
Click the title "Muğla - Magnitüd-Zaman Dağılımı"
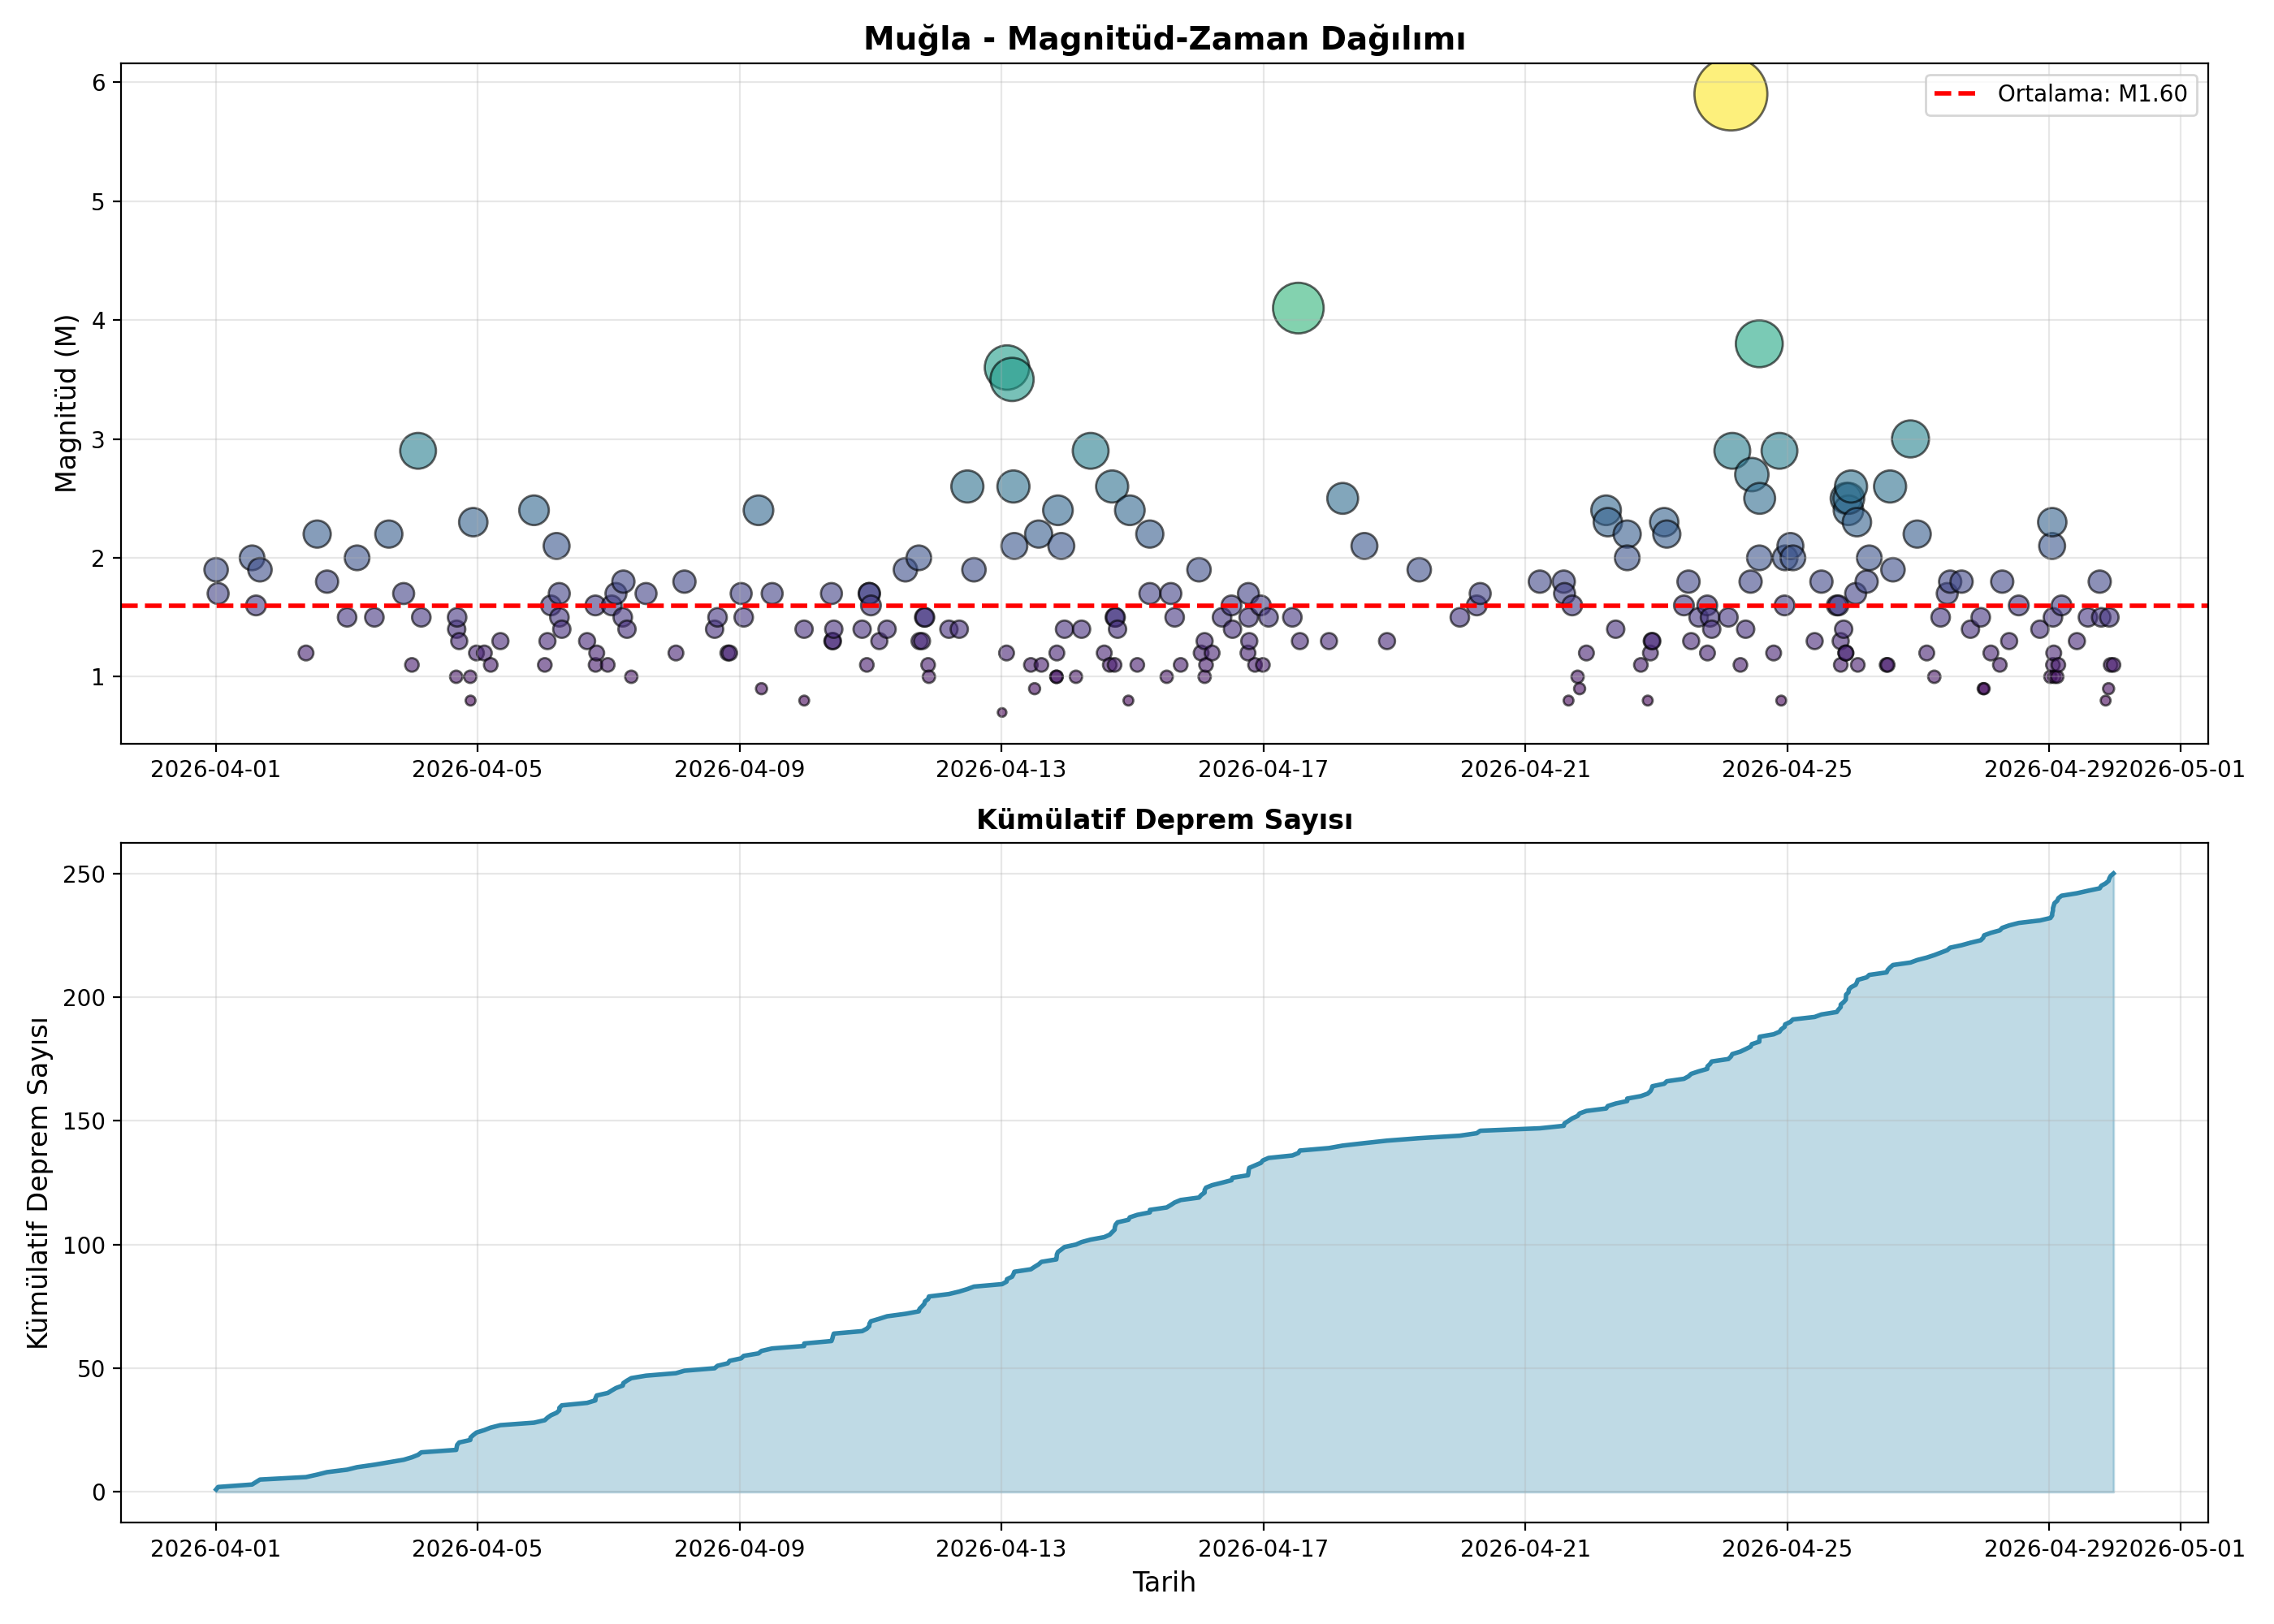(x=1164, y=39)
